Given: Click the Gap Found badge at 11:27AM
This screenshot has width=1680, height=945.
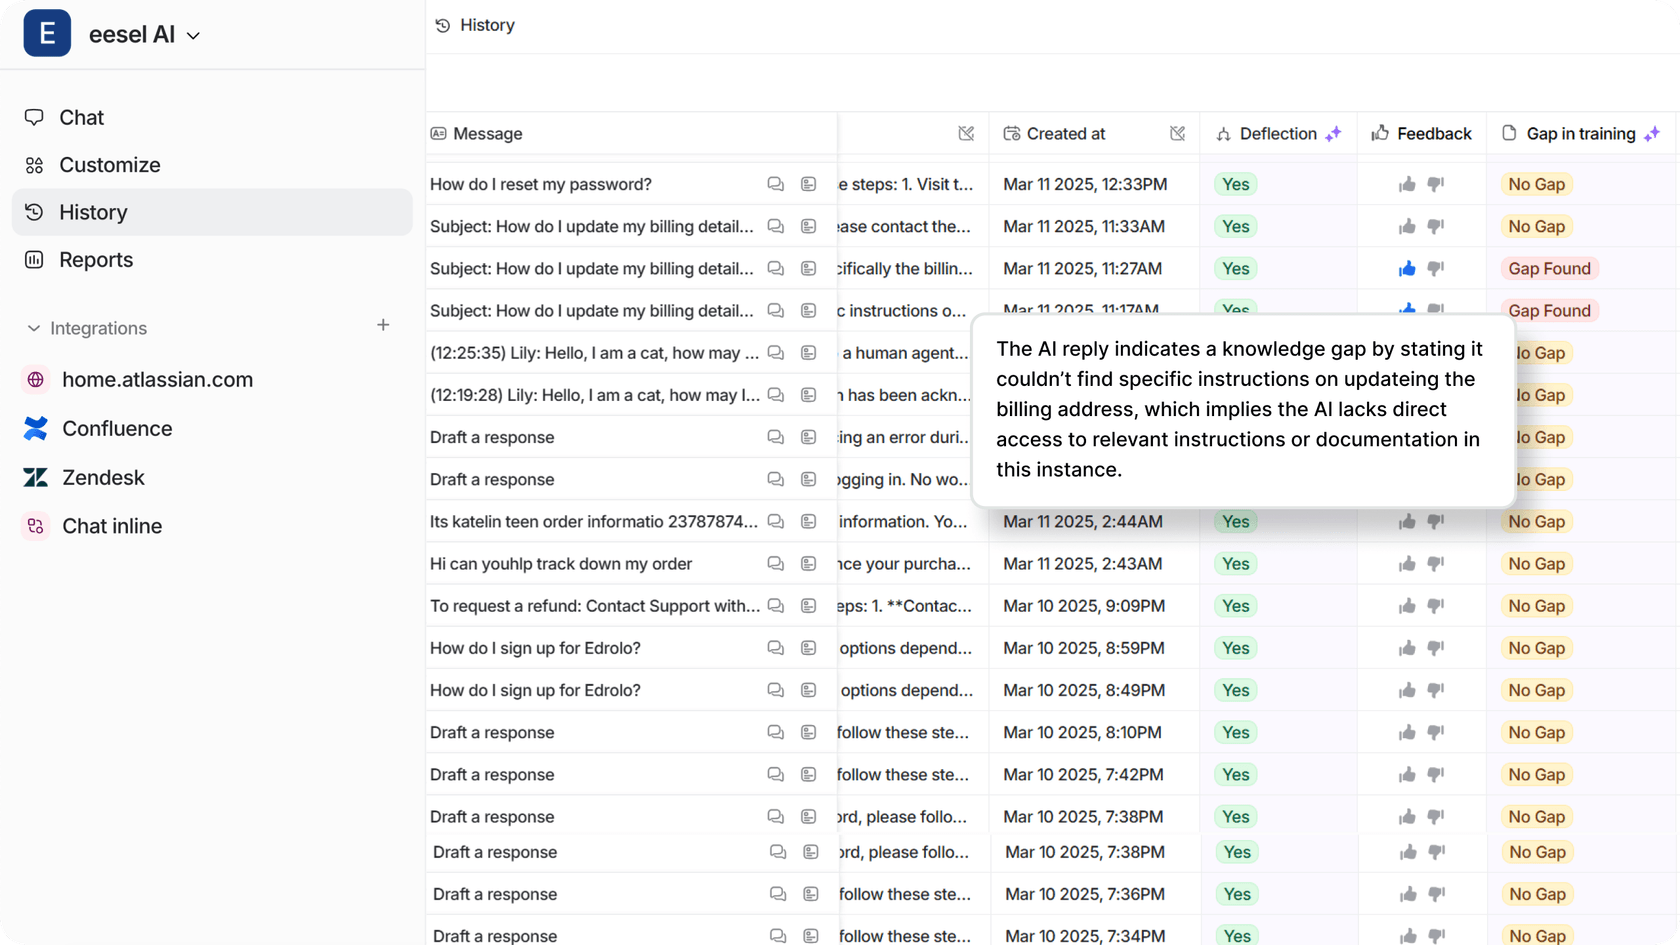Looking at the screenshot, I should (1548, 269).
